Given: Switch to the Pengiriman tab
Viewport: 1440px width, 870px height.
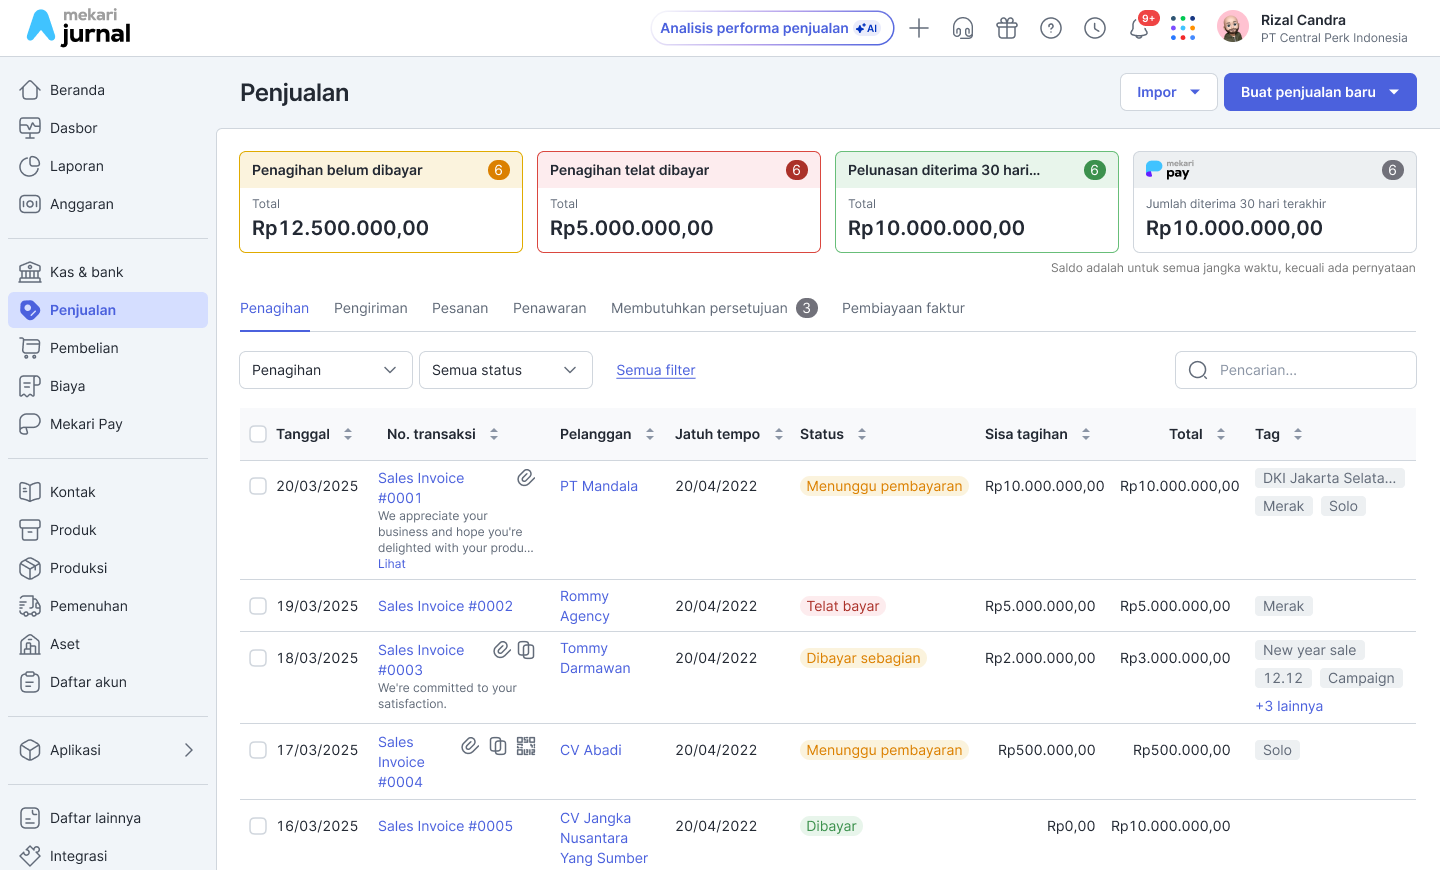Looking at the screenshot, I should click(x=370, y=308).
